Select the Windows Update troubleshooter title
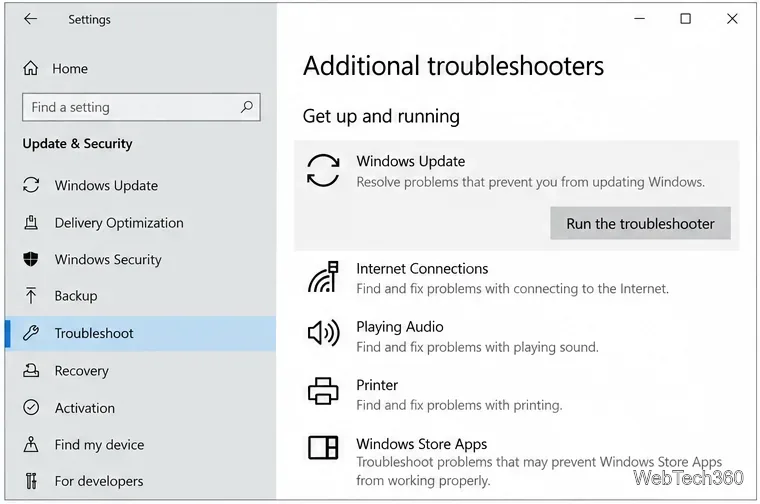The width and height of the screenshot is (760, 504). 411,161
